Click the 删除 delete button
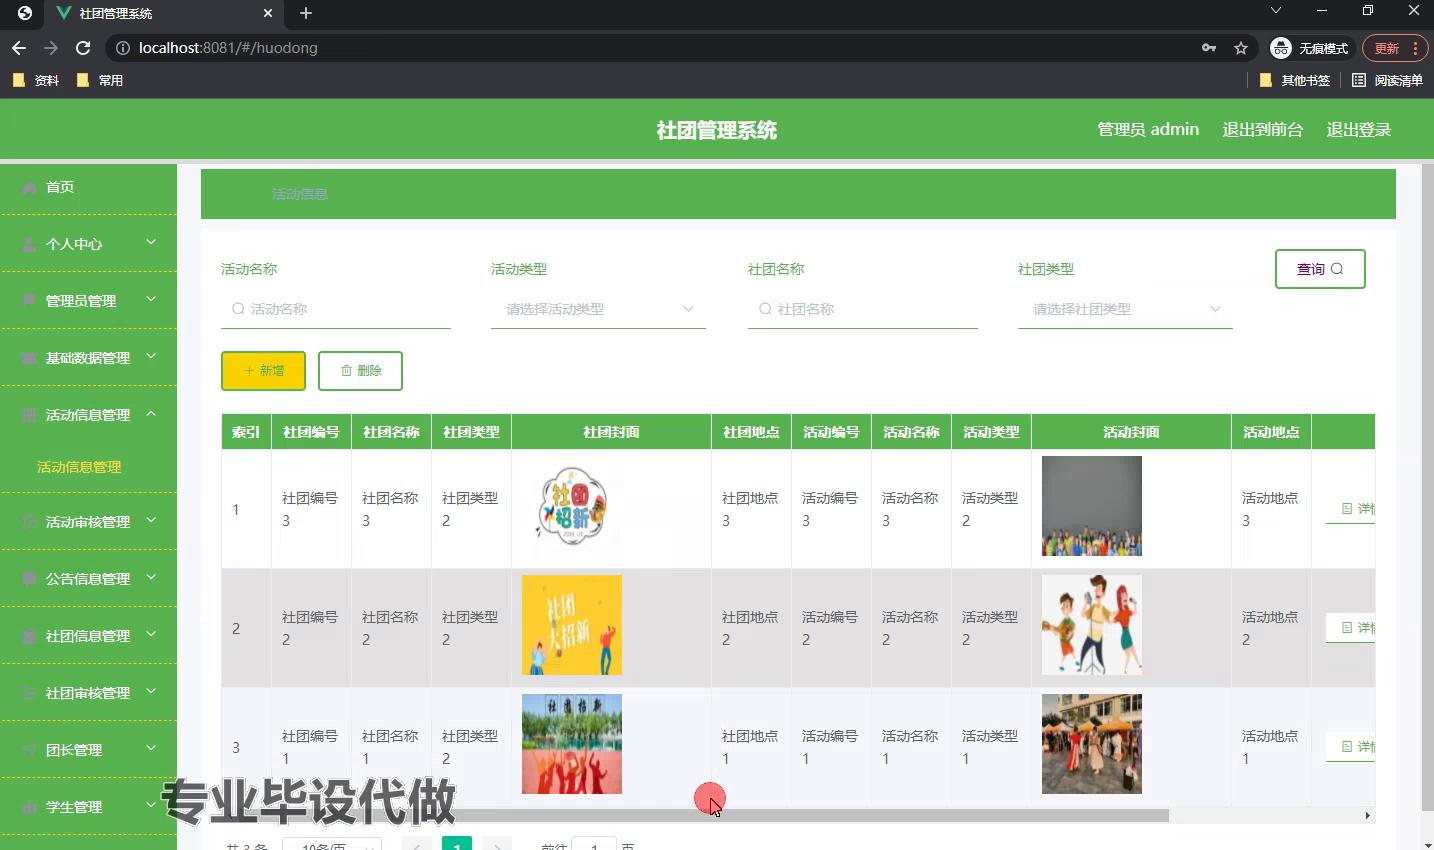The width and height of the screenshot is (1434, 850). [360, 371]
